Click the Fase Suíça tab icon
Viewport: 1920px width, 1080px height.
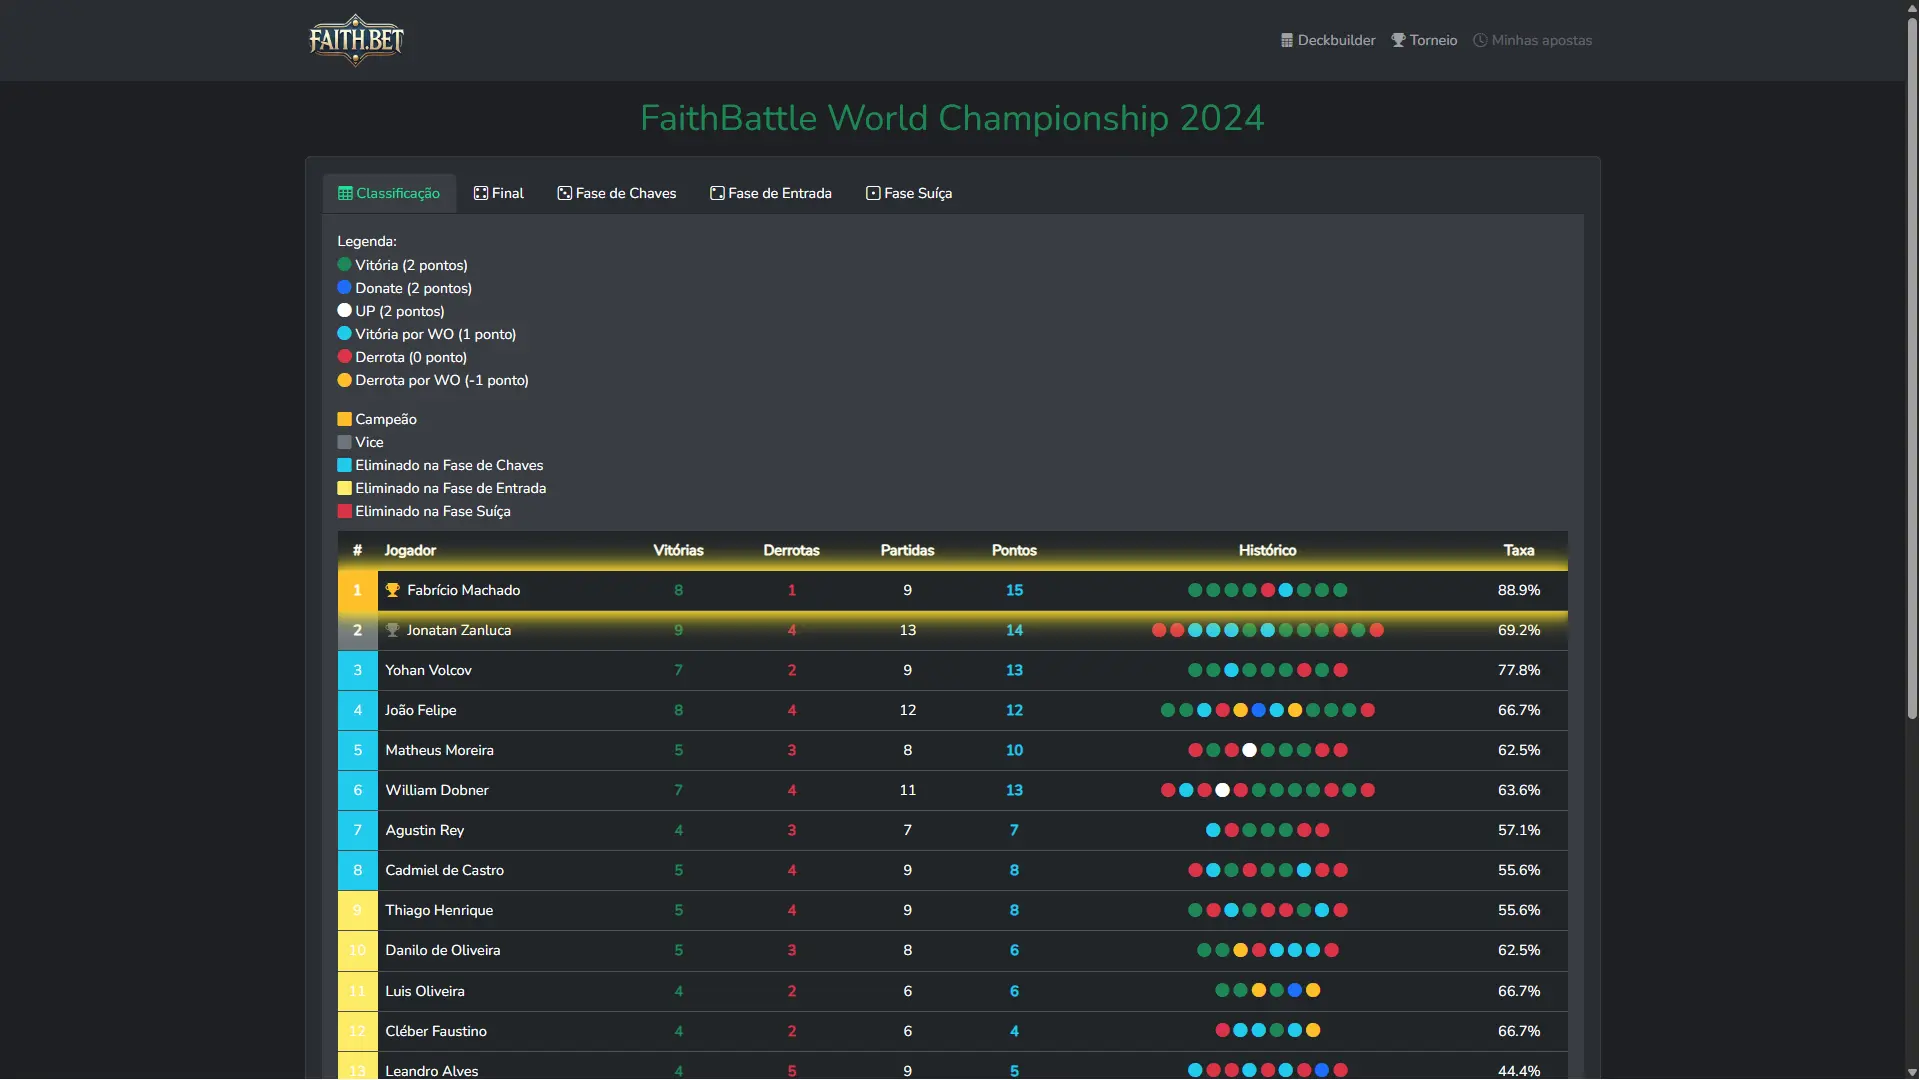pyautogui.click(x=873, y=194)
